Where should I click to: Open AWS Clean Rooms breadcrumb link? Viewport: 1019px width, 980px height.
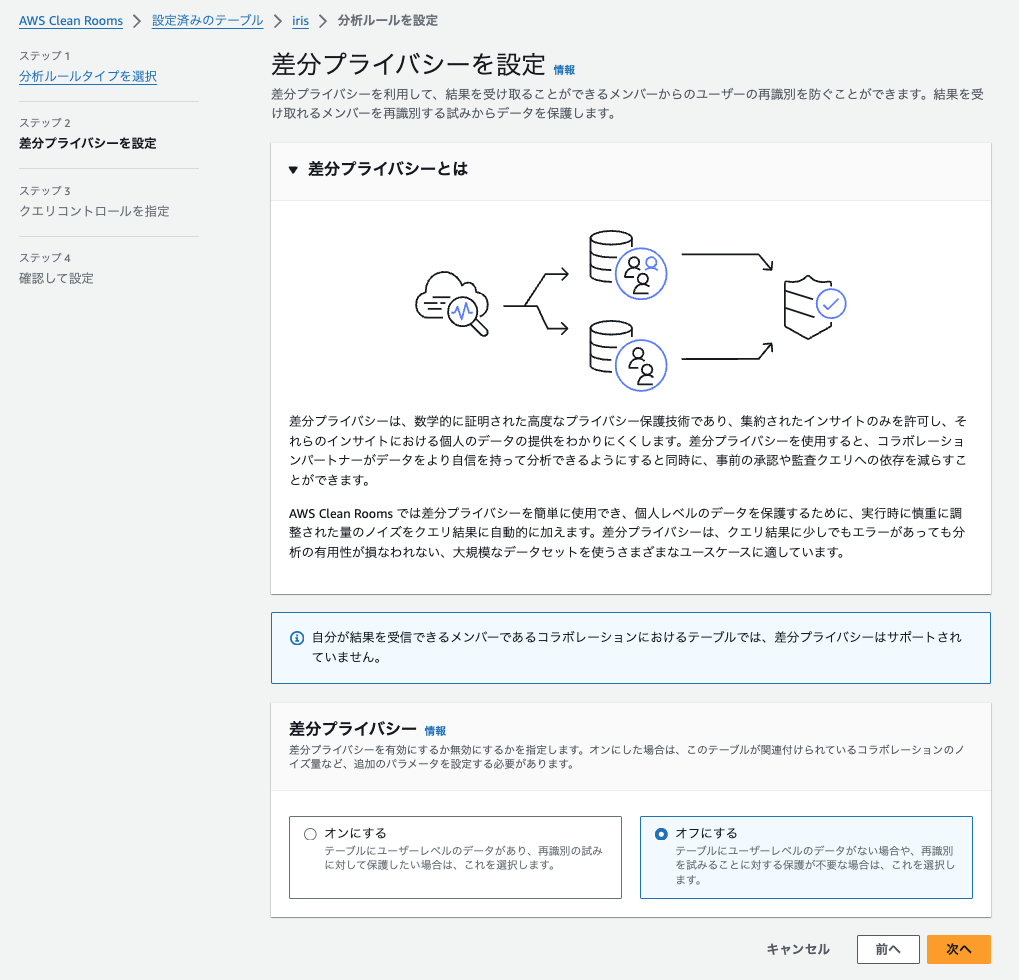tap(71, 21)
